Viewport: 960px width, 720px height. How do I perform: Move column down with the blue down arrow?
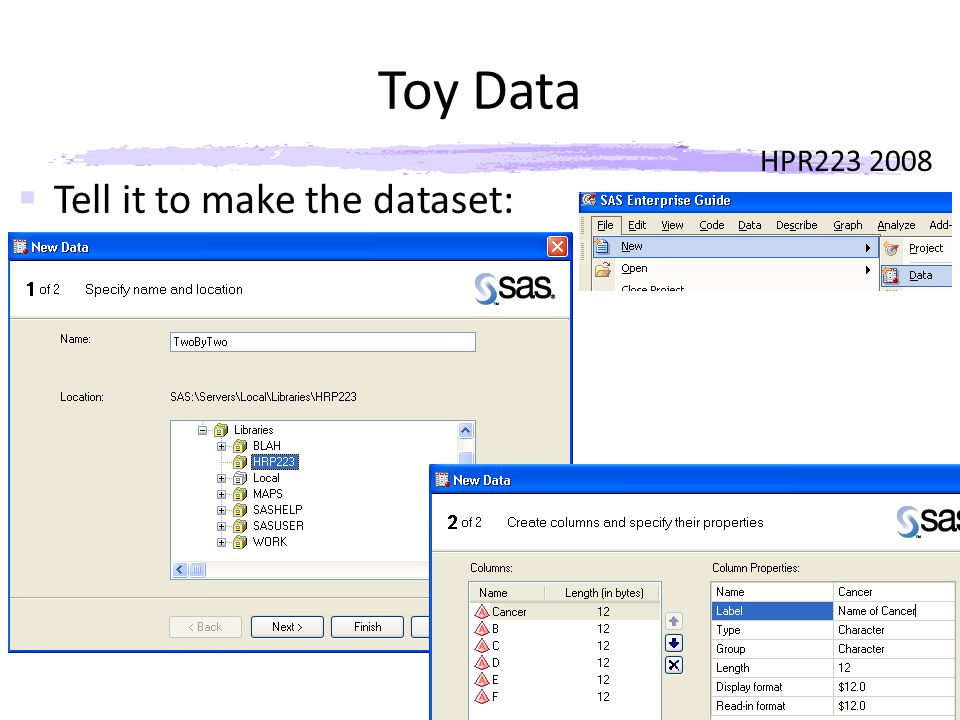[673, 643]
